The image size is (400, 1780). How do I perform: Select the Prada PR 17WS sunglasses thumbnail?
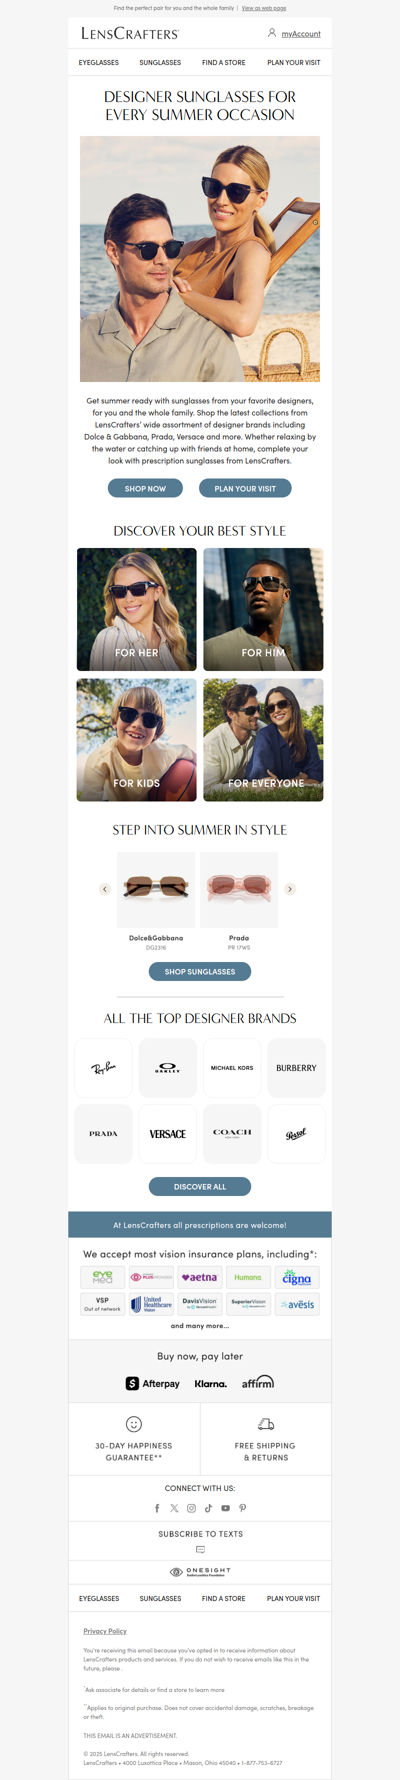[x=239, y=889]
